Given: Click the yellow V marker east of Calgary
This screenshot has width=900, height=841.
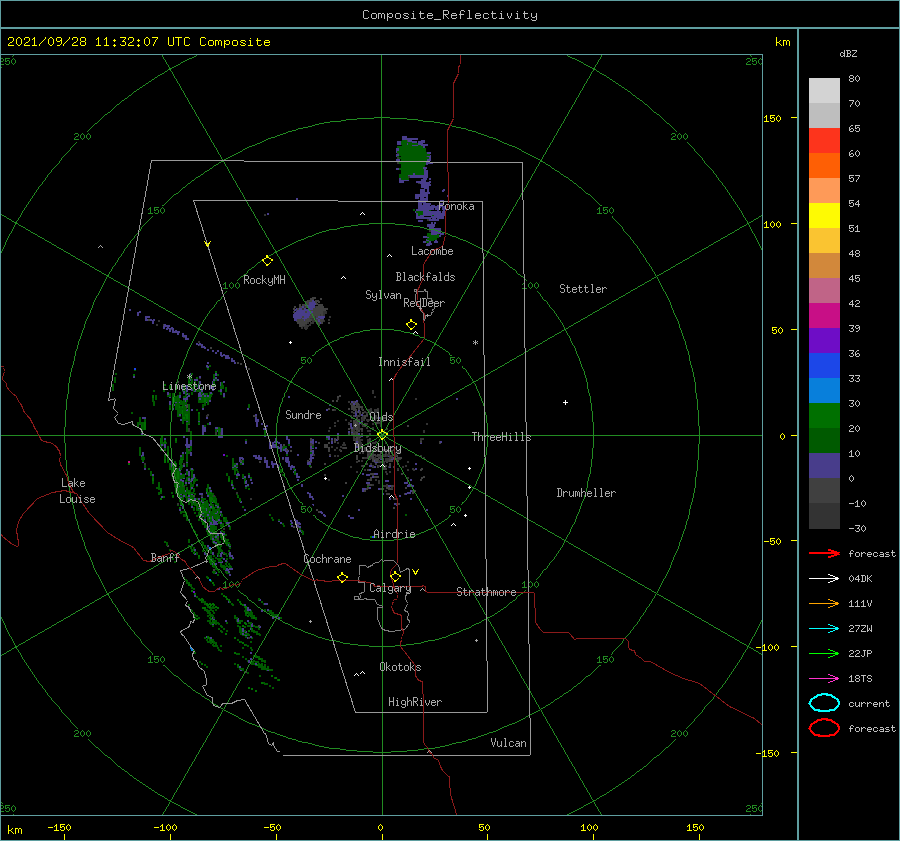Looking at the screenshot, I should pos(415,572).
